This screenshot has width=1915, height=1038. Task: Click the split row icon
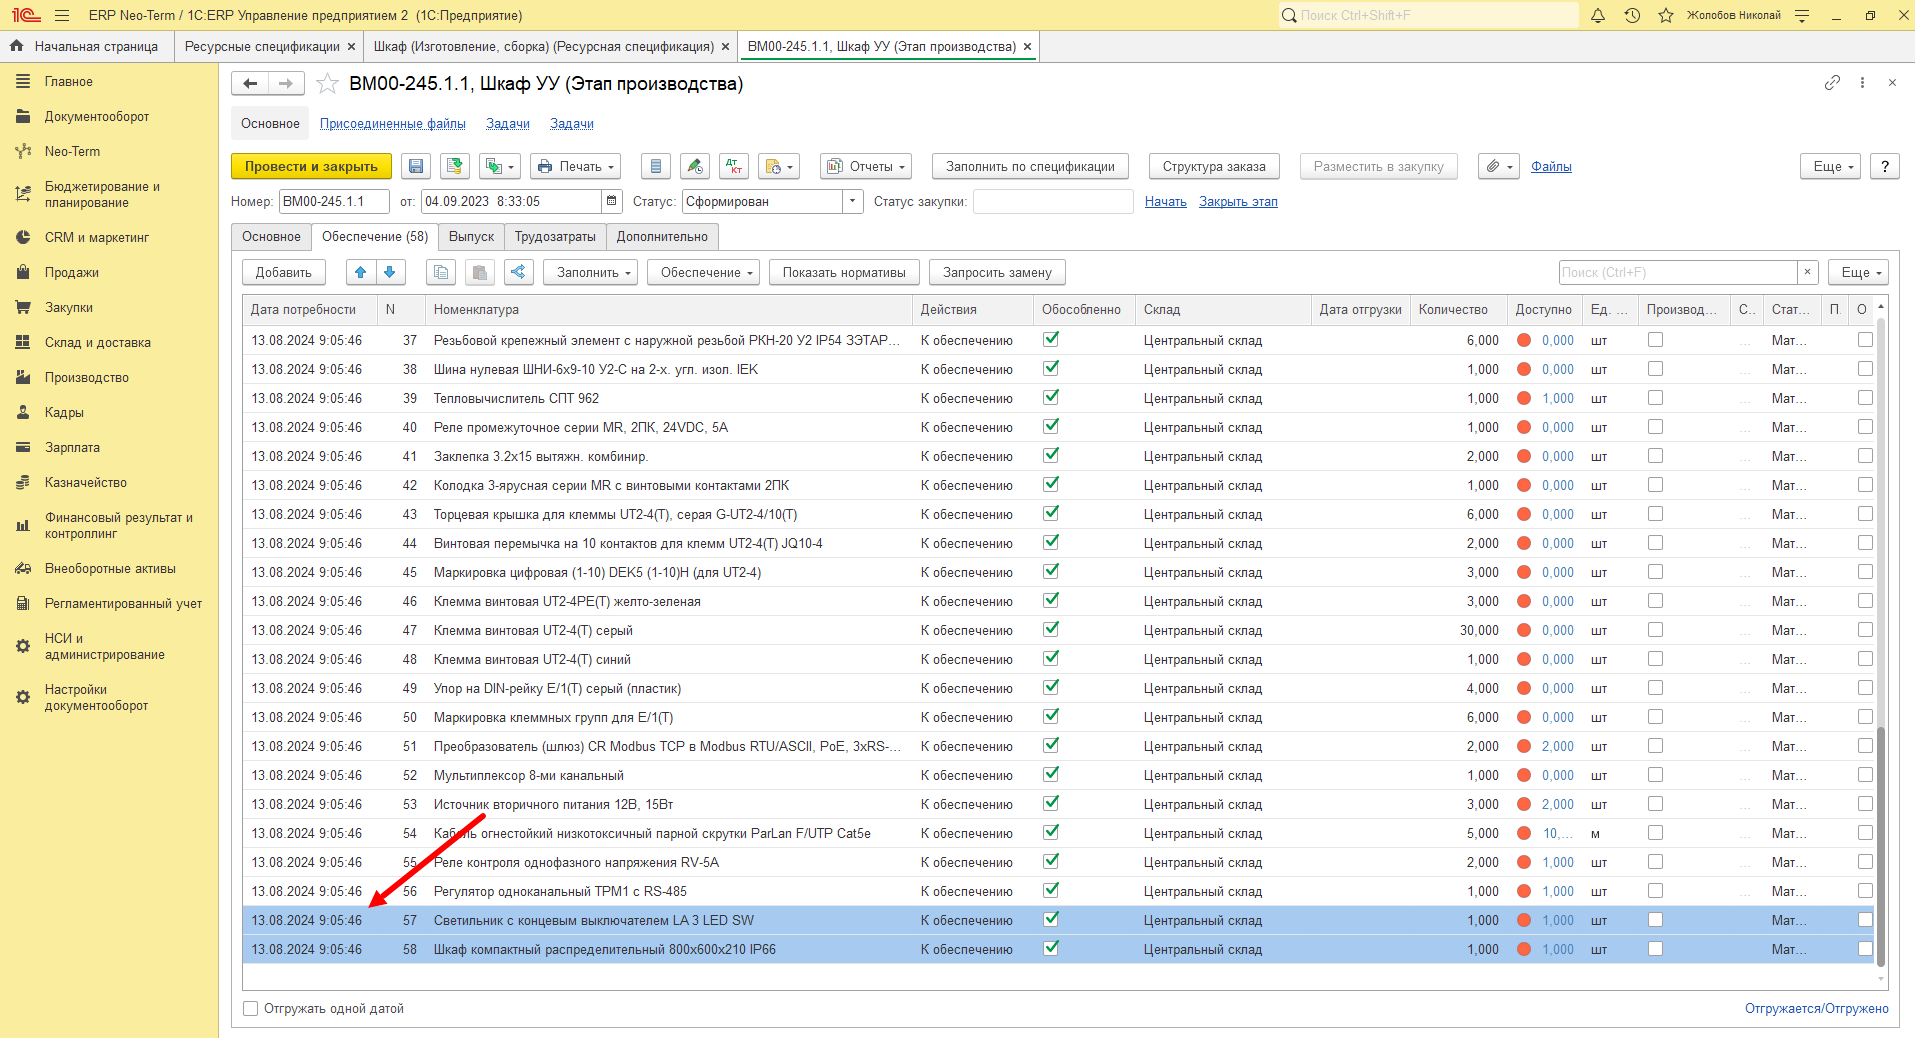point(518,272)
